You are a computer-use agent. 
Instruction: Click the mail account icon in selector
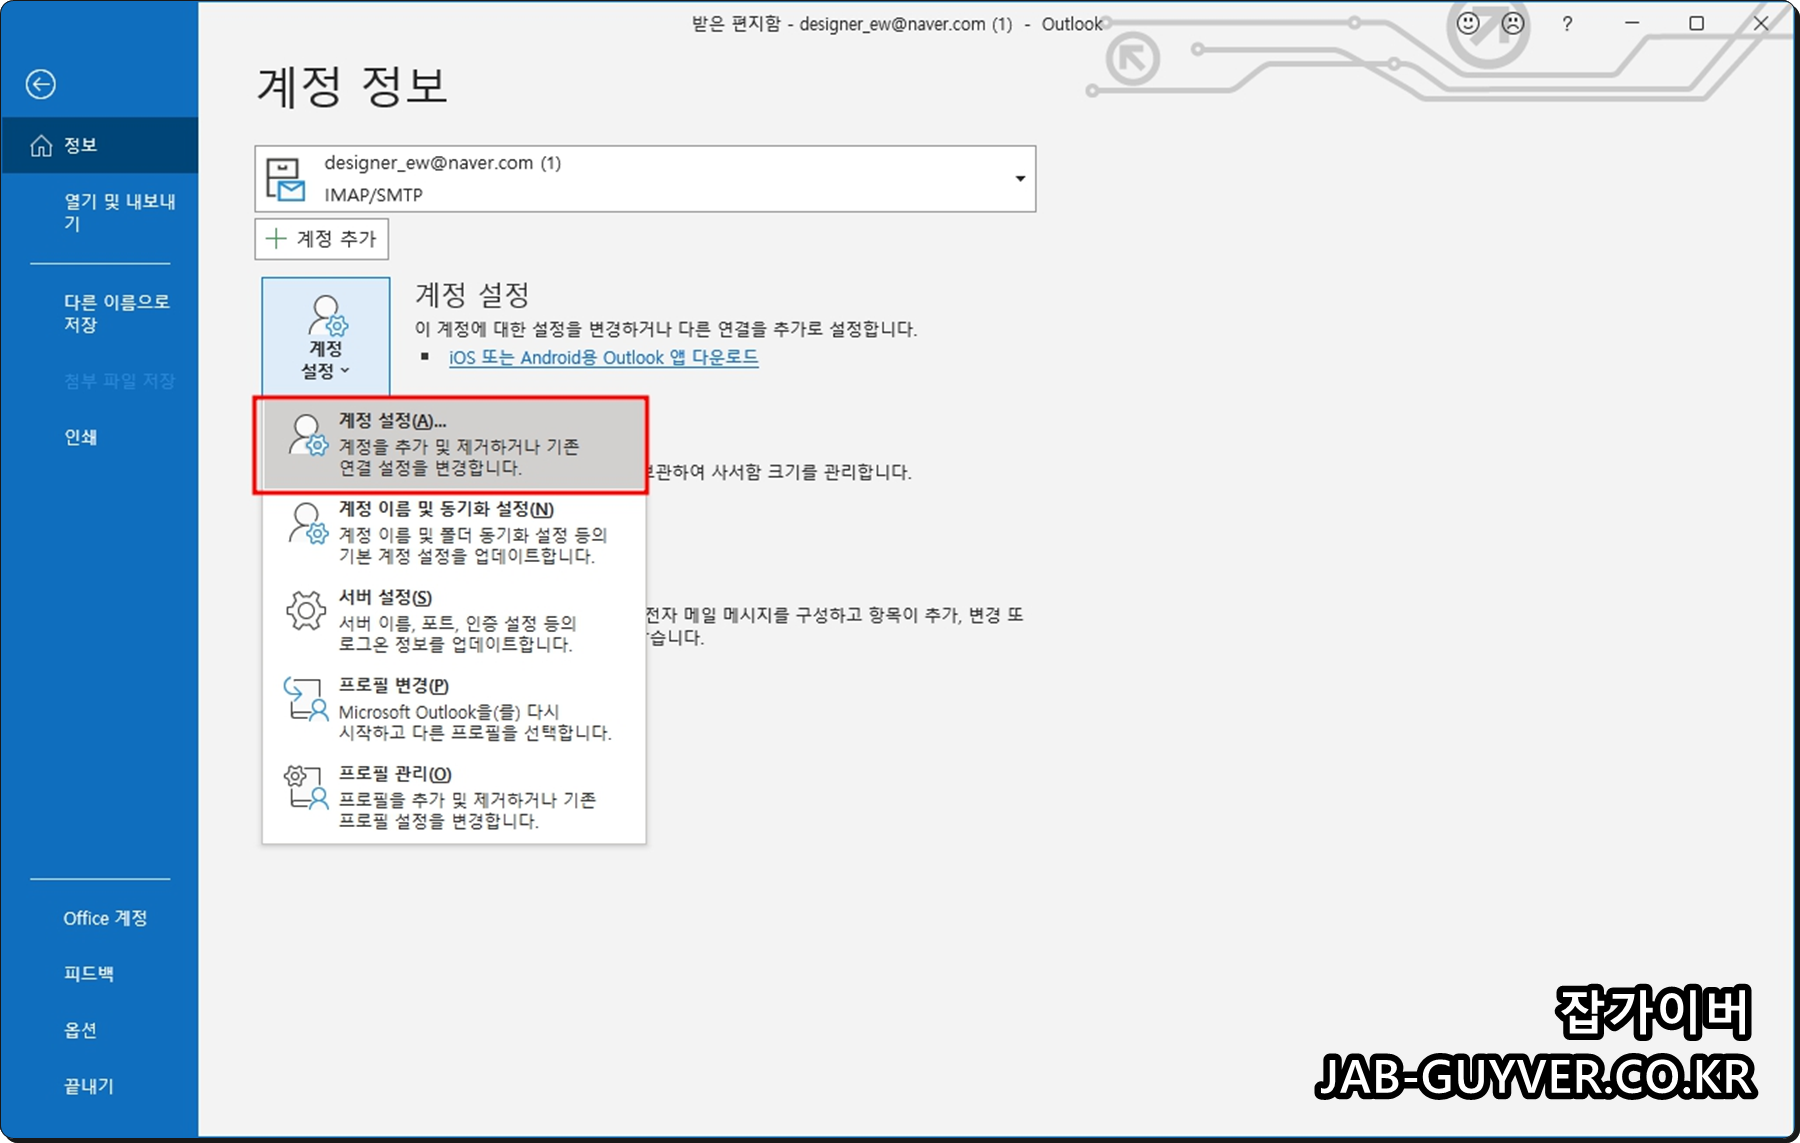(x=285, y=180)
